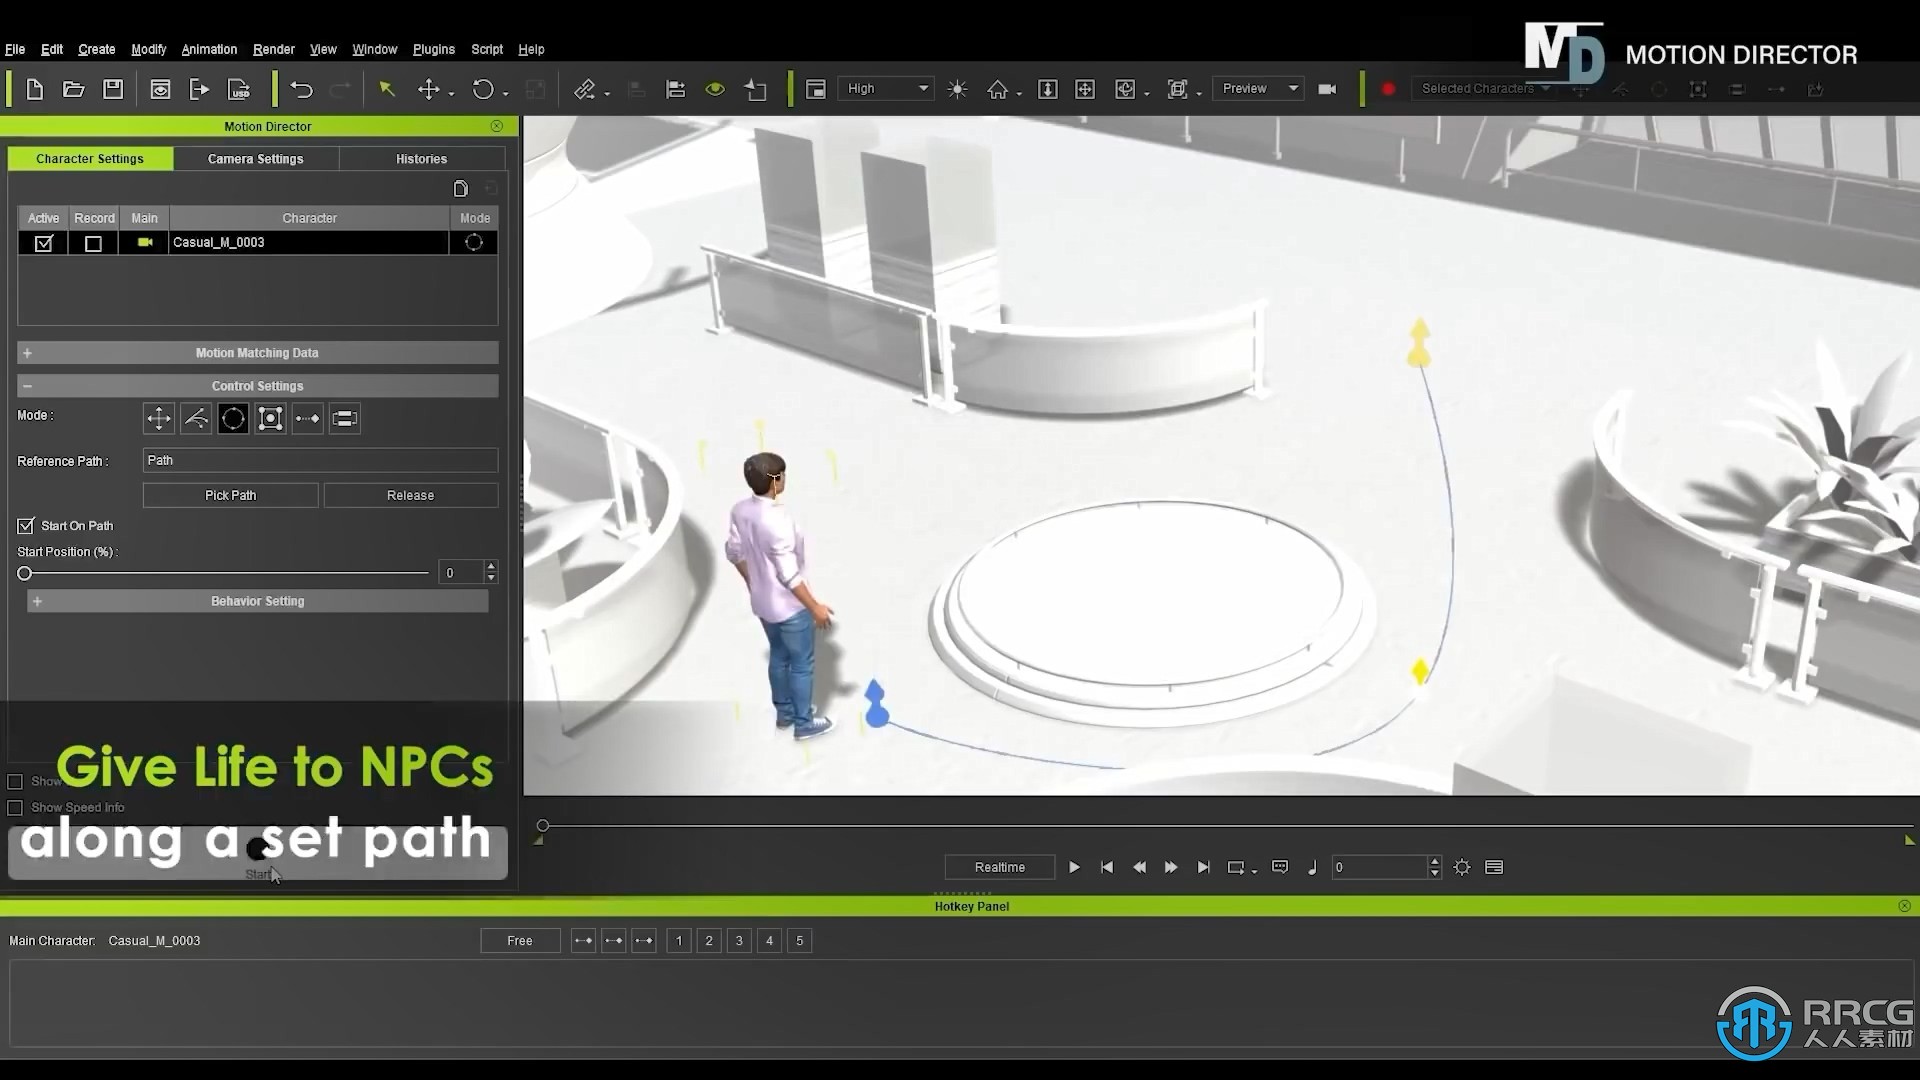Close the Hotkey Panel
This screenshot has height=1080, width=1920.
[x=1904, y=906]
